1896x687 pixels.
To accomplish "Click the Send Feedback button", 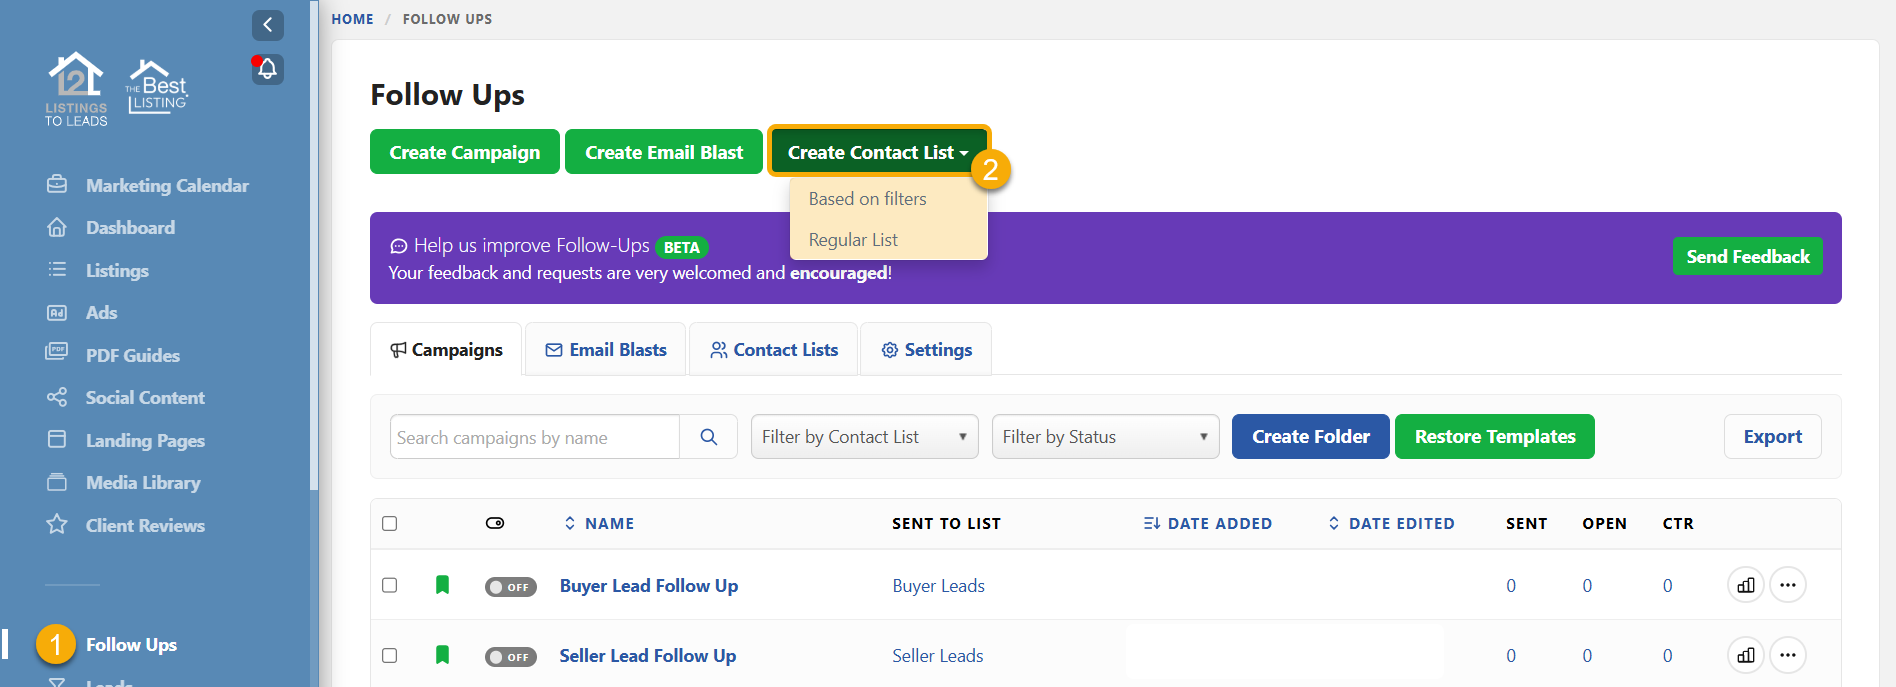I will point(1748,256).
